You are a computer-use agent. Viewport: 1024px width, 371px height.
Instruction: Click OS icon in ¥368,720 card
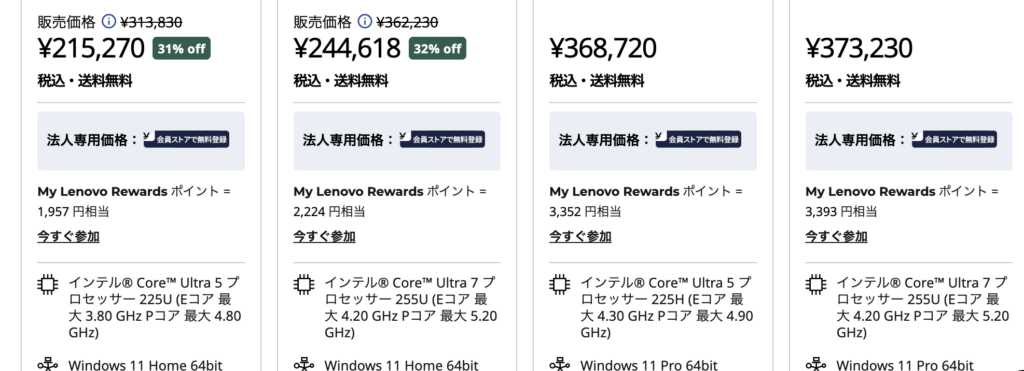(559, 364)
